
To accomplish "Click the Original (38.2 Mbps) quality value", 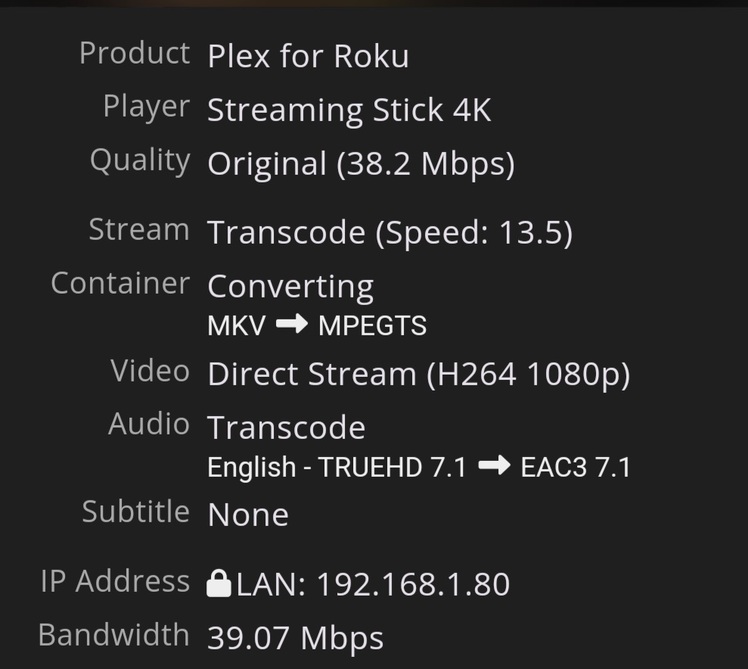I will 361,164.
